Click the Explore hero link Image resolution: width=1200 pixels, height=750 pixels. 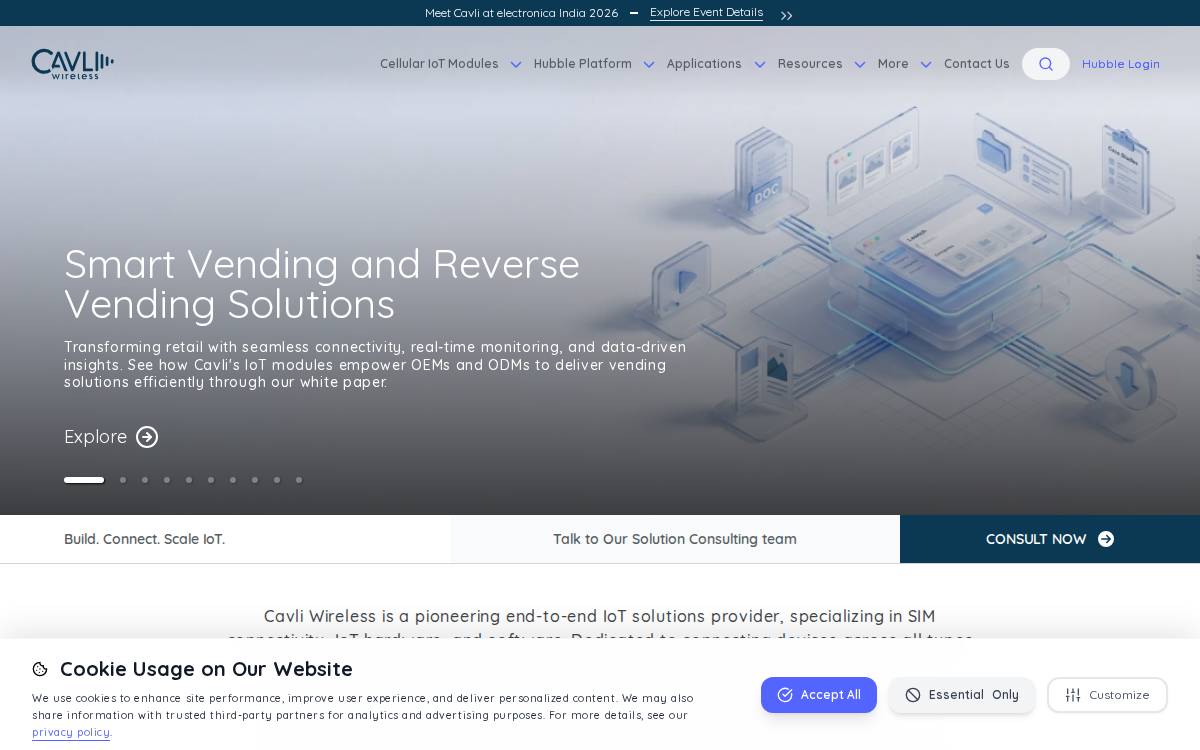click(x=111, y=437)
